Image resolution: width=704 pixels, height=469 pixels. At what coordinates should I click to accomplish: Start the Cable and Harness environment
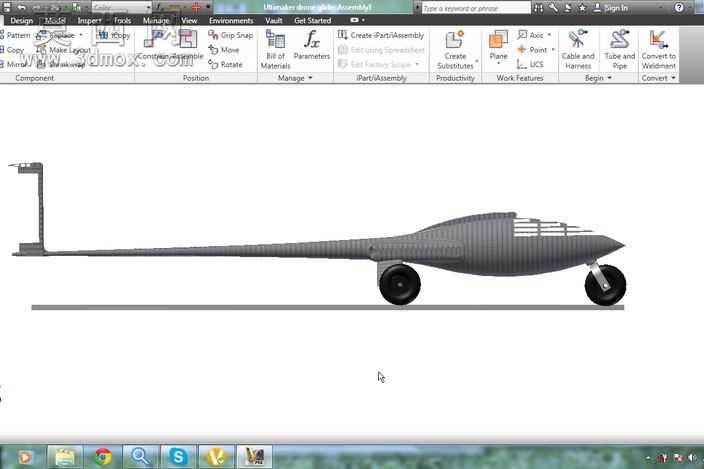[578, 49]
